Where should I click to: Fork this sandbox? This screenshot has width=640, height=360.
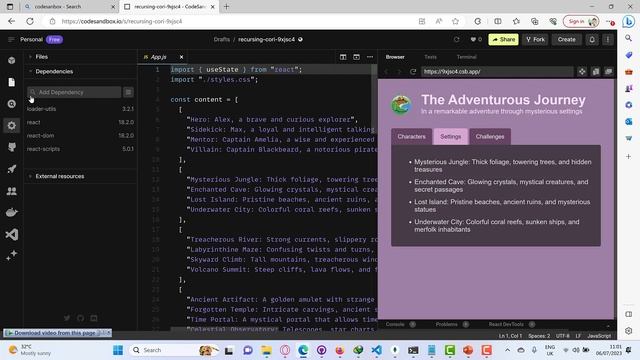535,40
